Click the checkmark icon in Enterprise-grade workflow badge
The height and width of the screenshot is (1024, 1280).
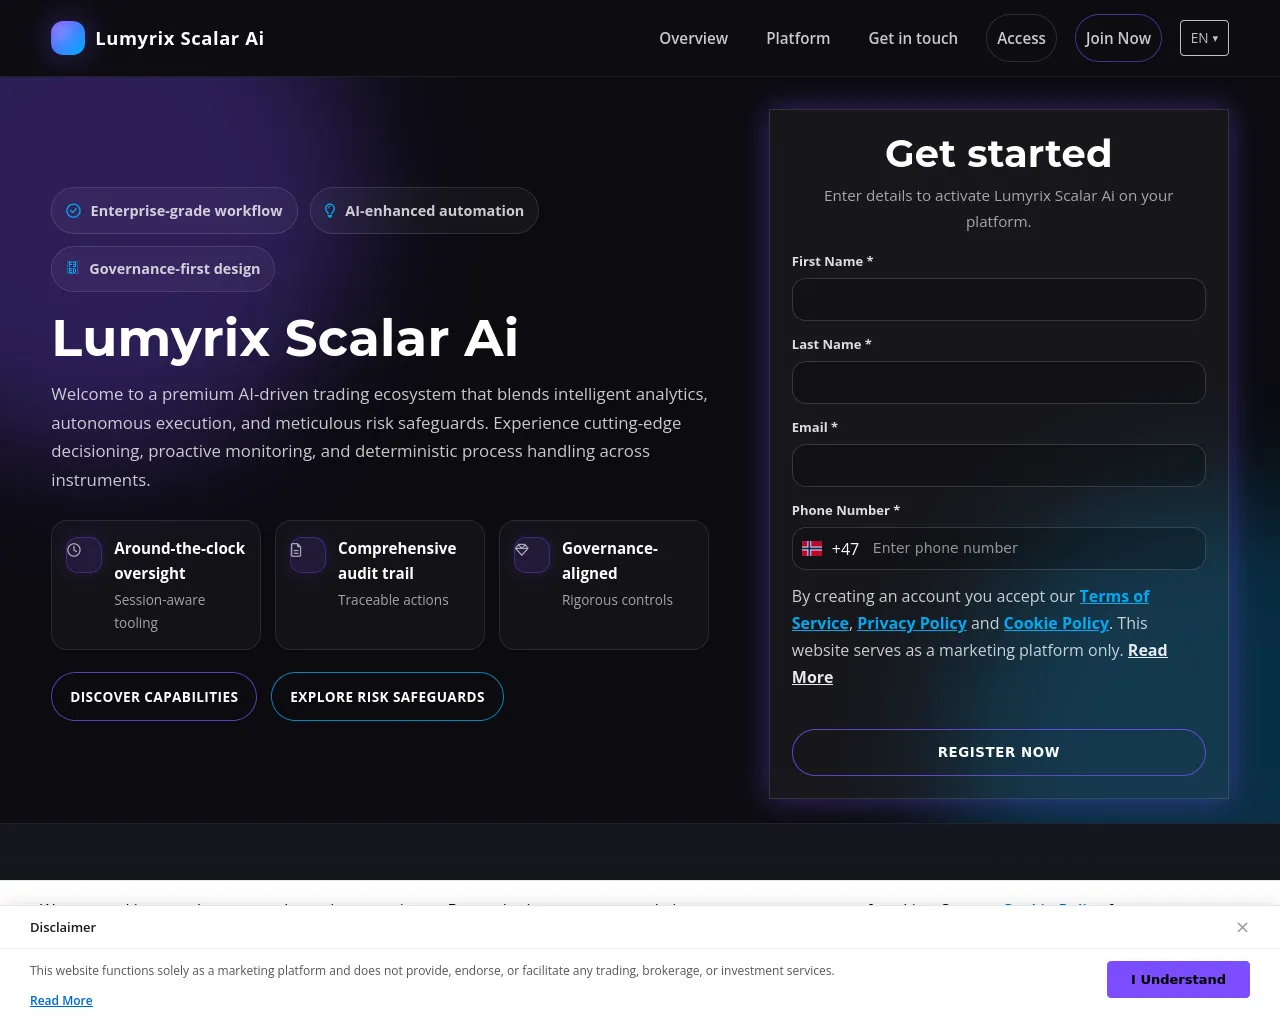coord(73,211)
